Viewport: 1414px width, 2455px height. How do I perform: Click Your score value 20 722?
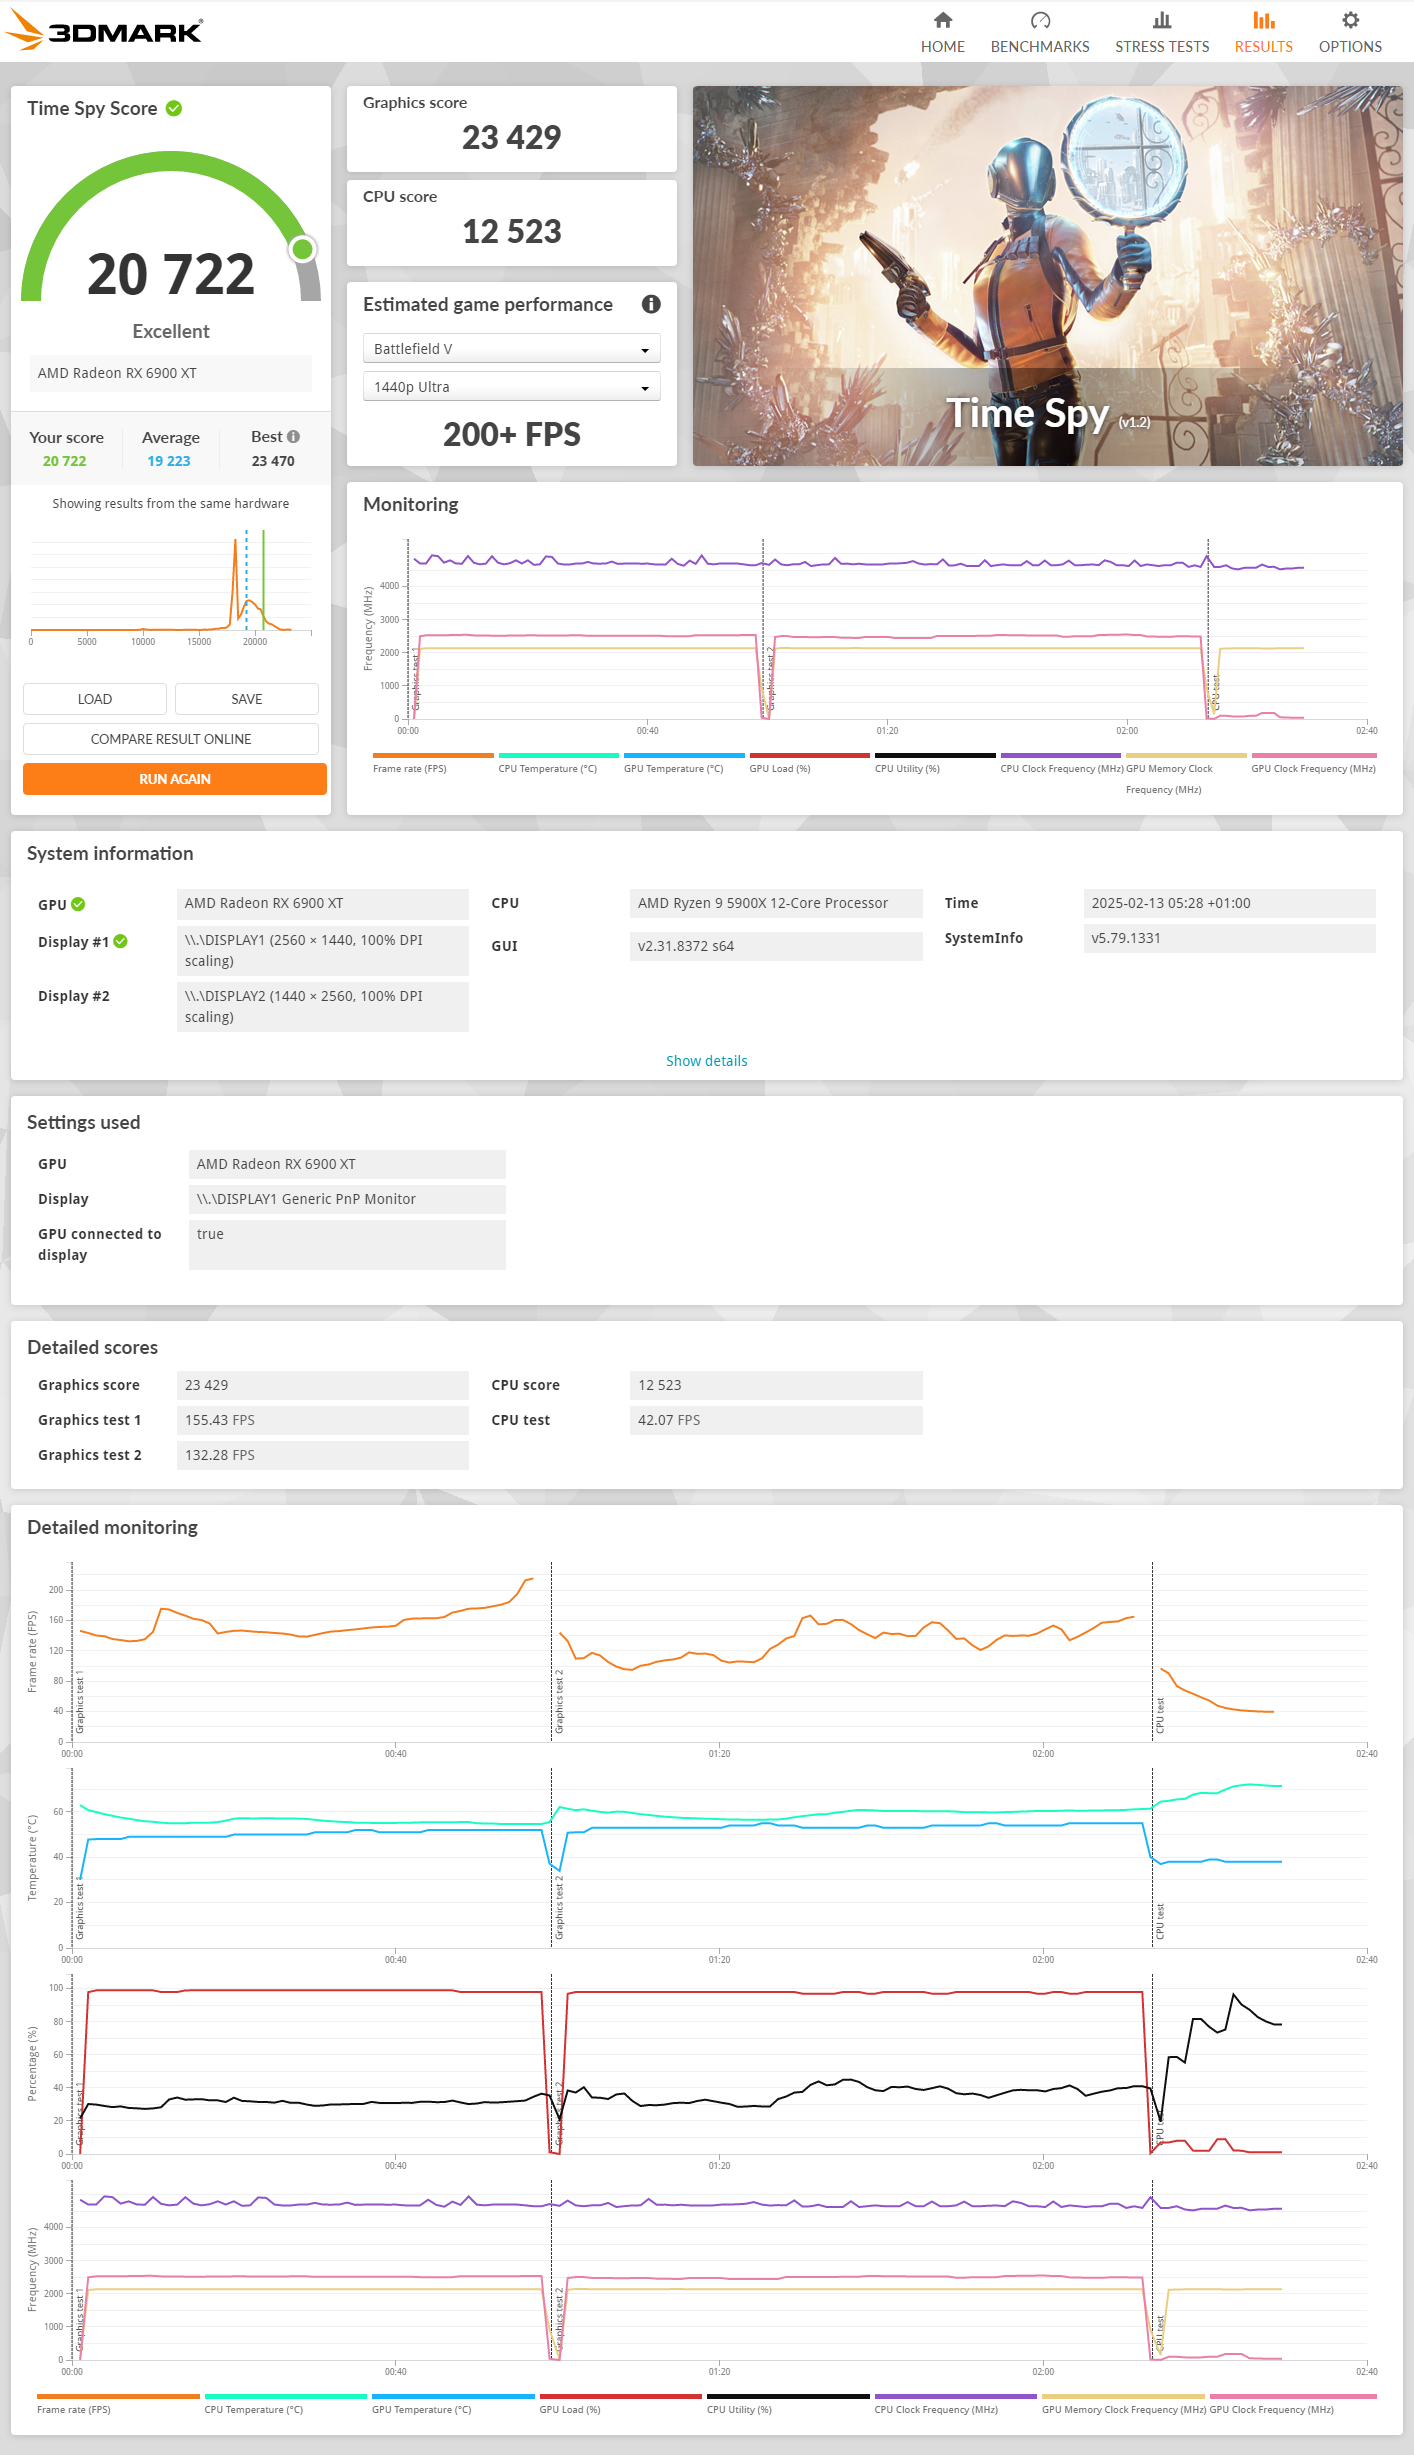tap(64, 461)
